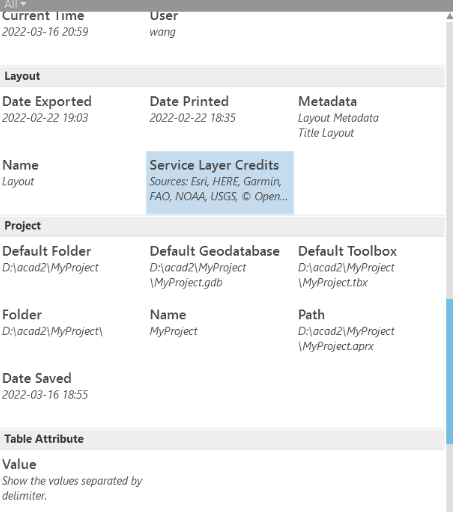This screenshot has height=512, width=453.
Task: Click the Project group header
Action: [x=222, y=226]
